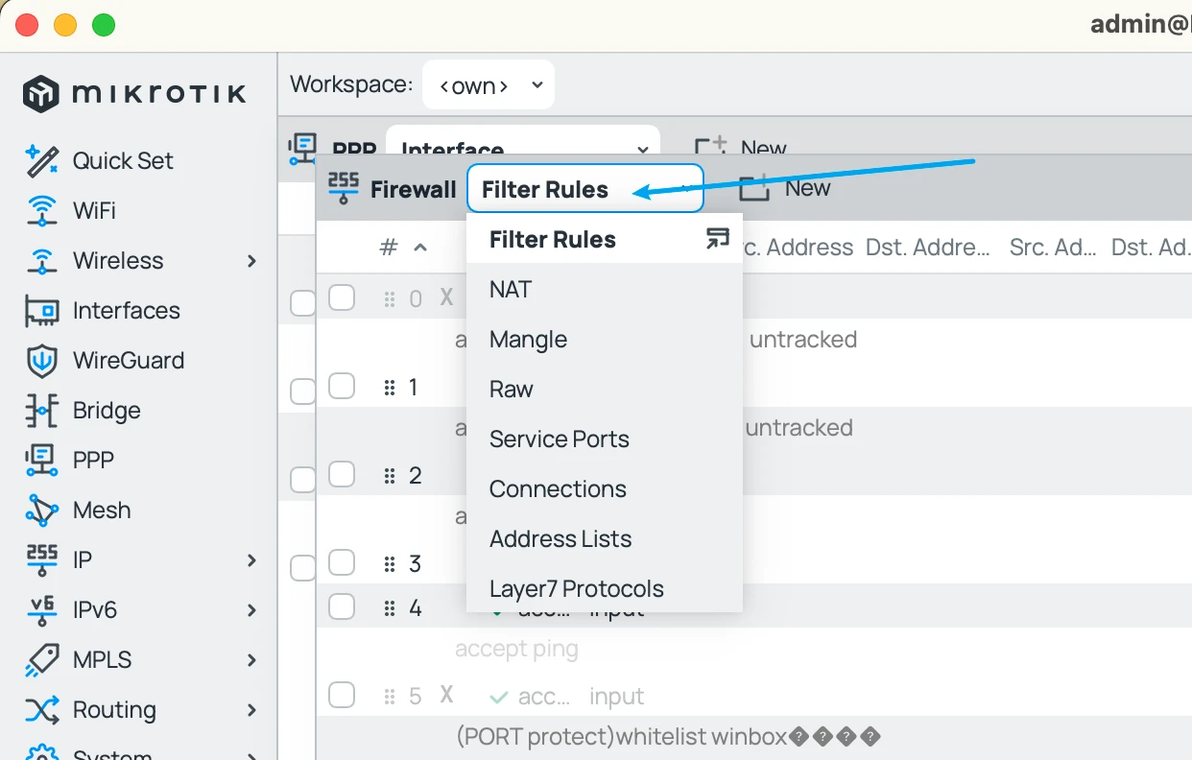Open the Workspace dropdown
The height and width of the screenshot is (760, 1192).
(x=489, y=86)
